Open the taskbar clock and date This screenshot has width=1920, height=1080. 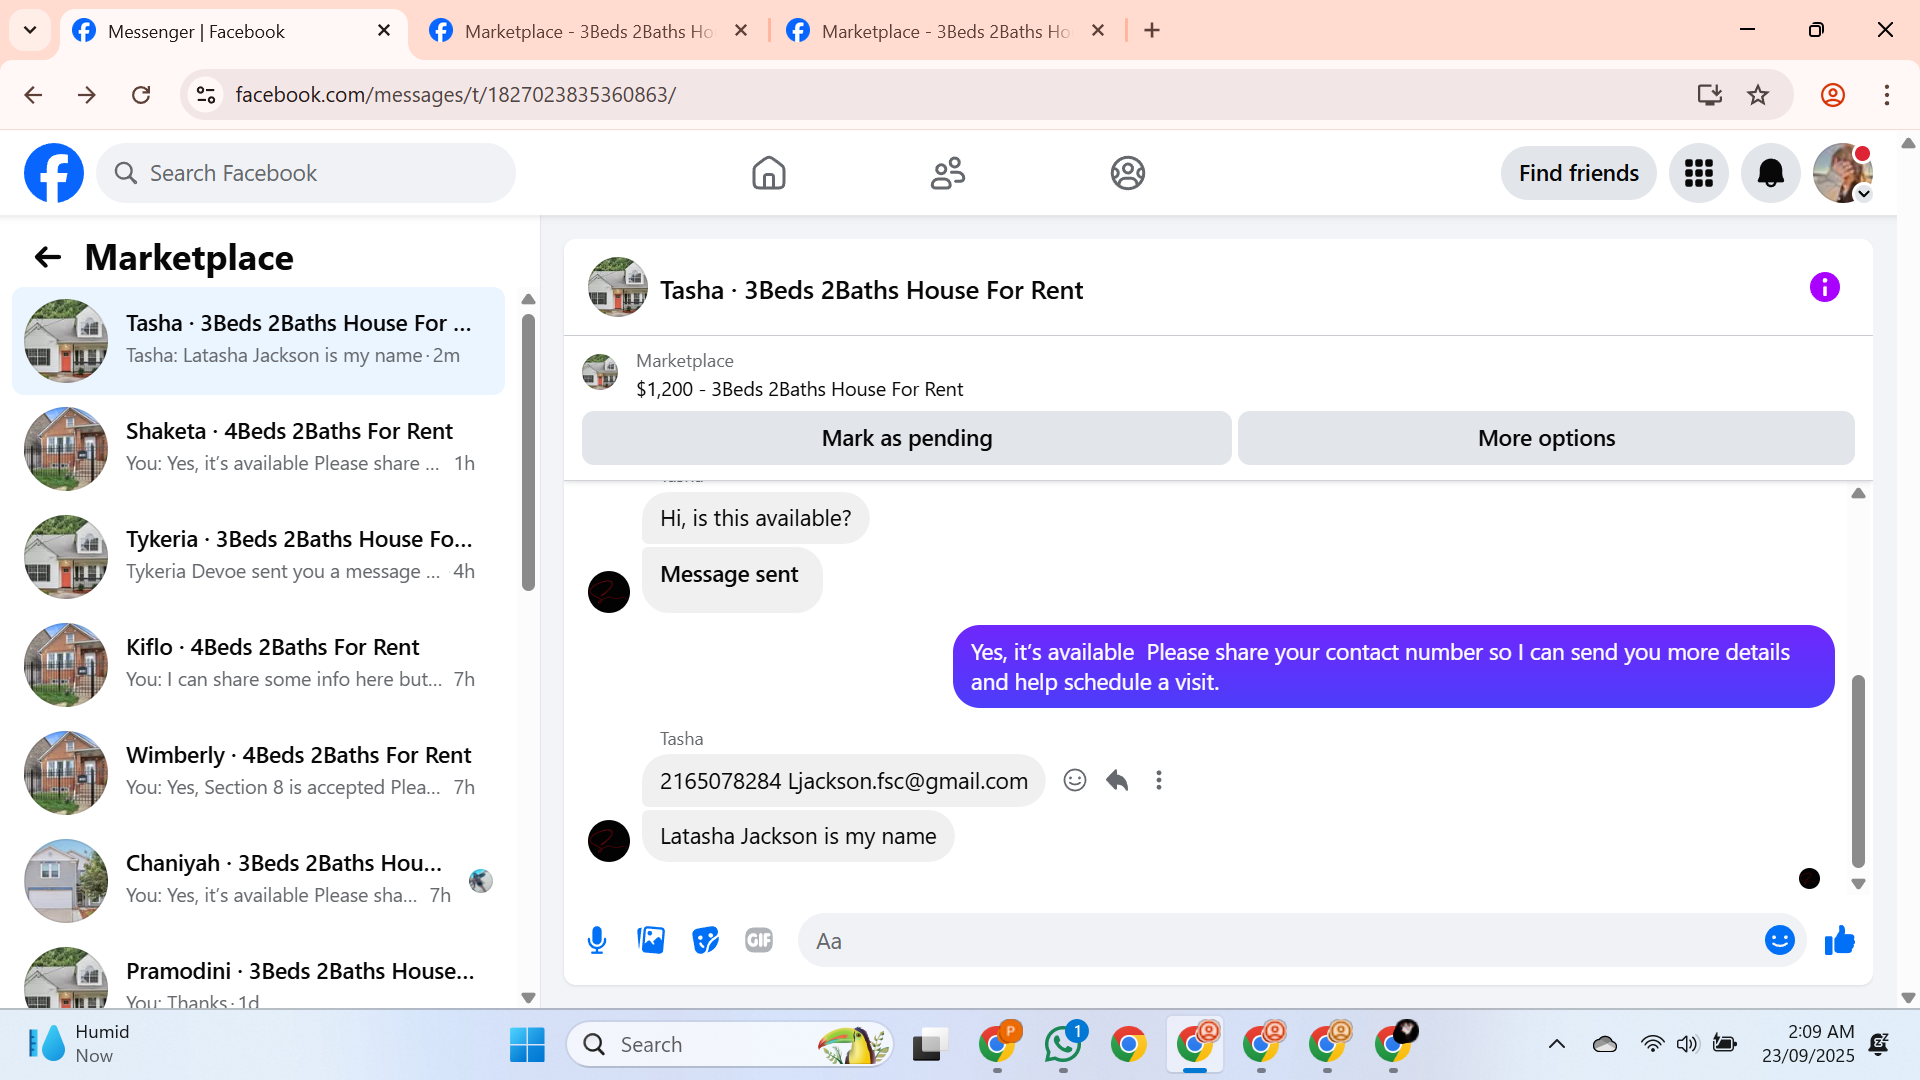(1808, 1044)
